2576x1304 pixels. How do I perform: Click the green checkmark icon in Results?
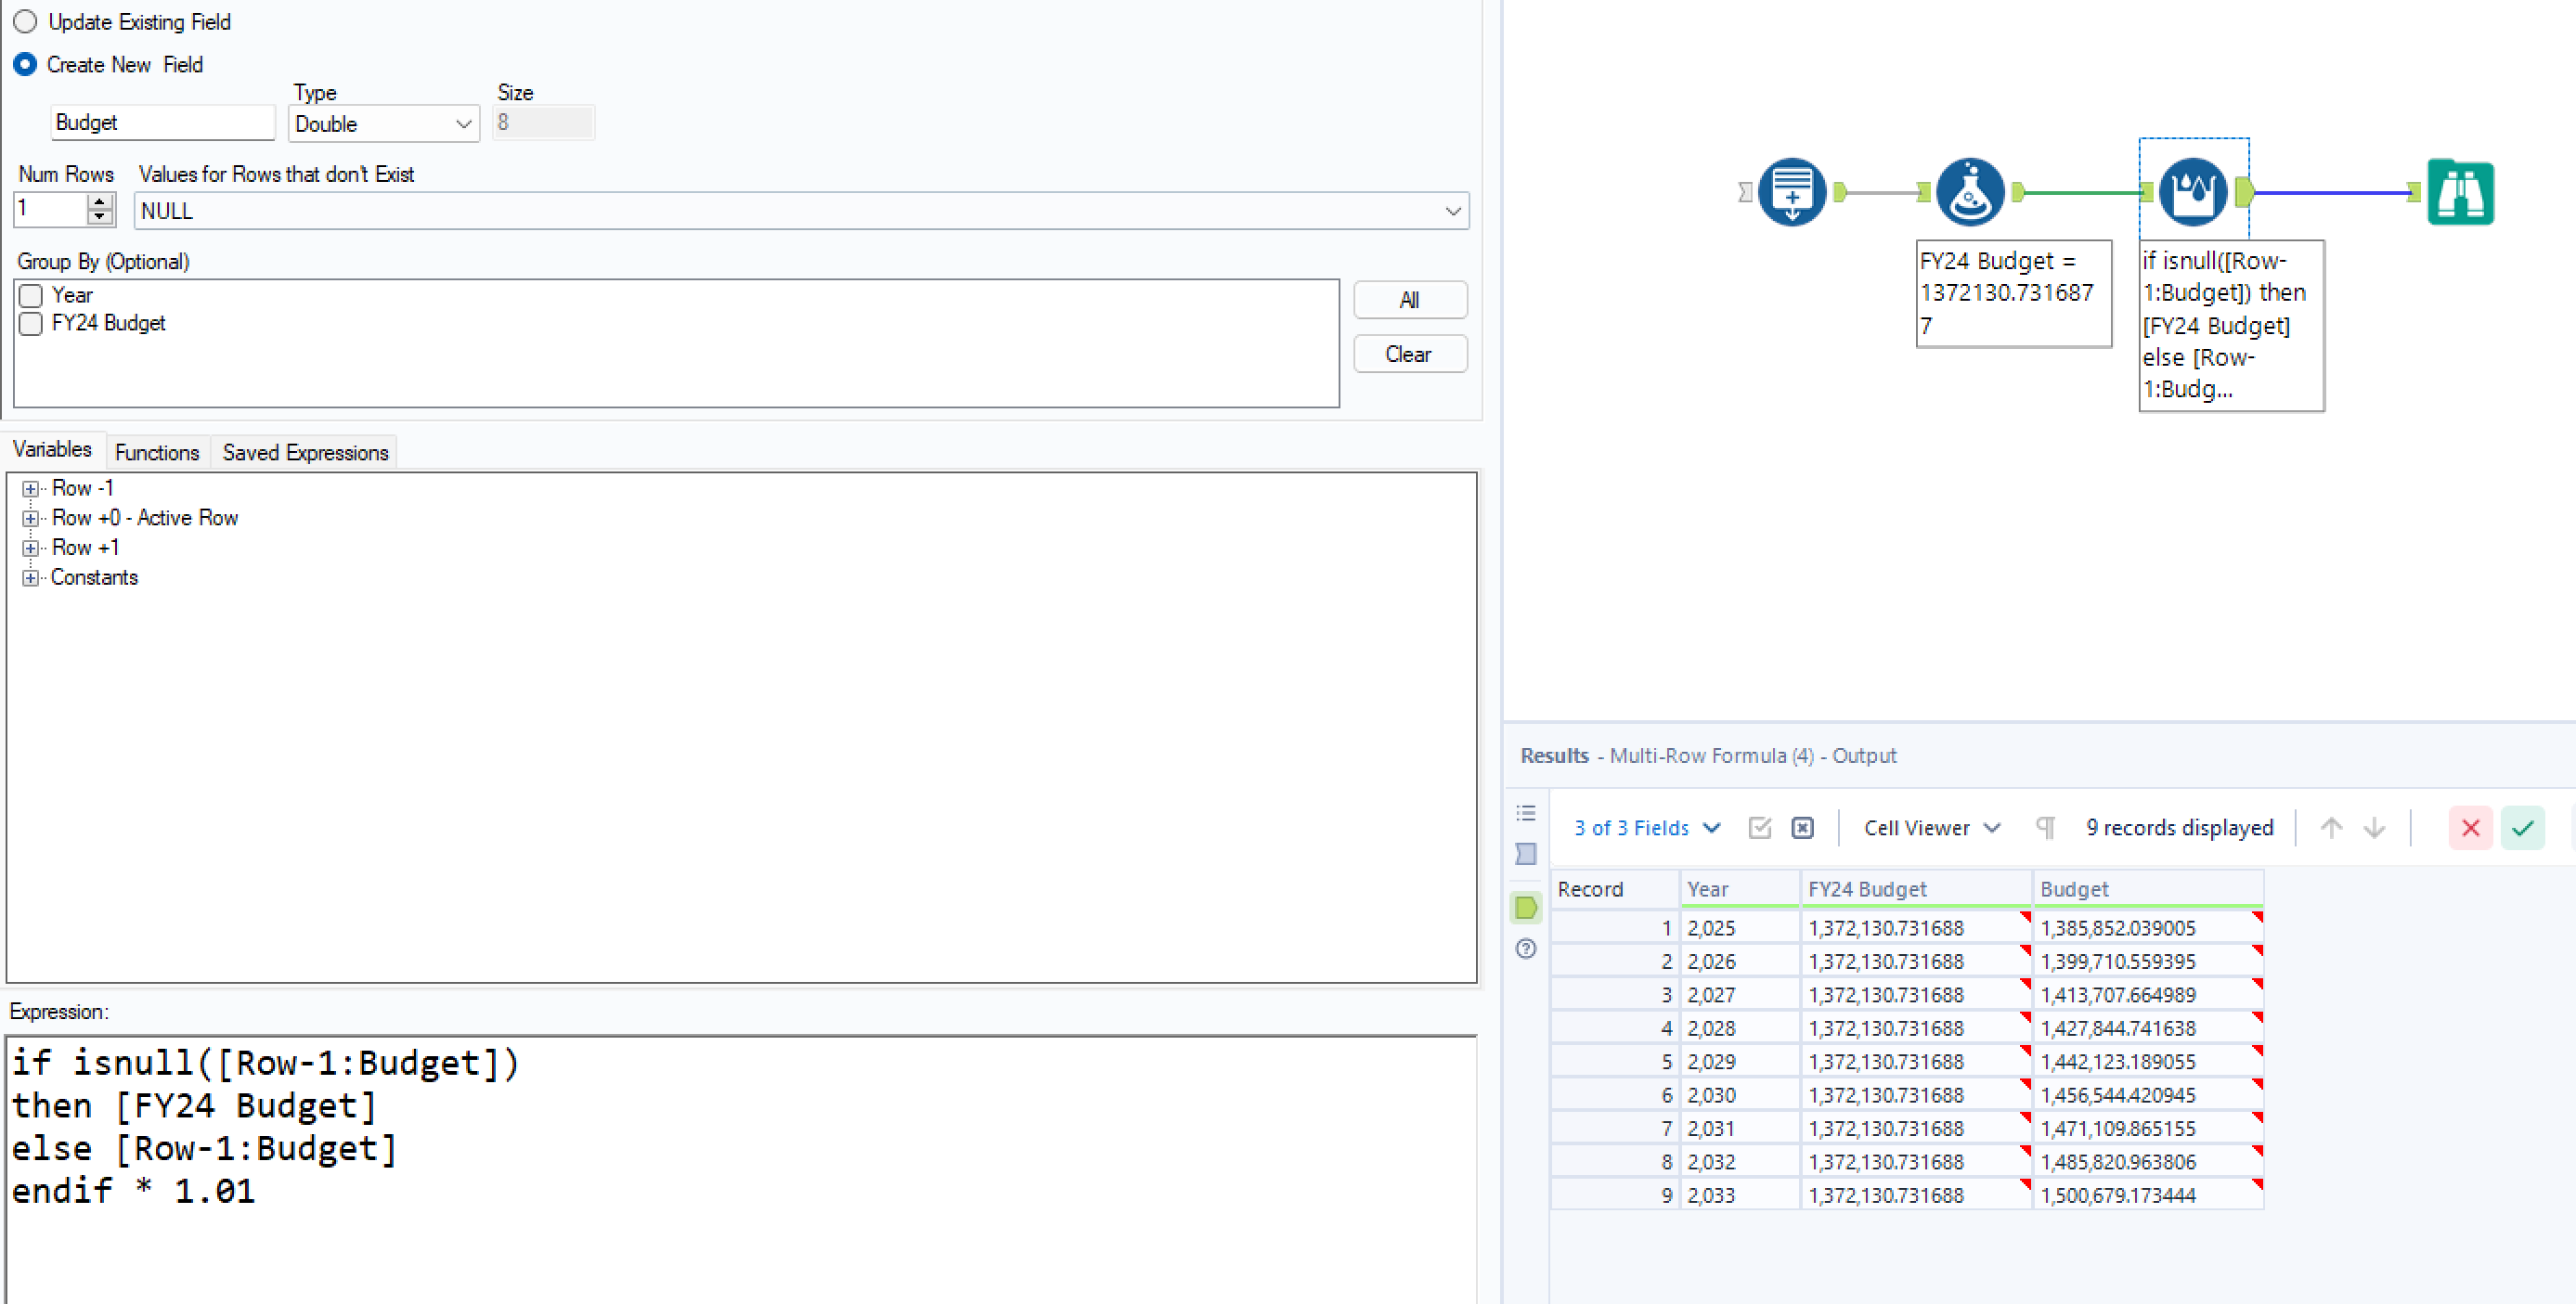click(2522, 828)
